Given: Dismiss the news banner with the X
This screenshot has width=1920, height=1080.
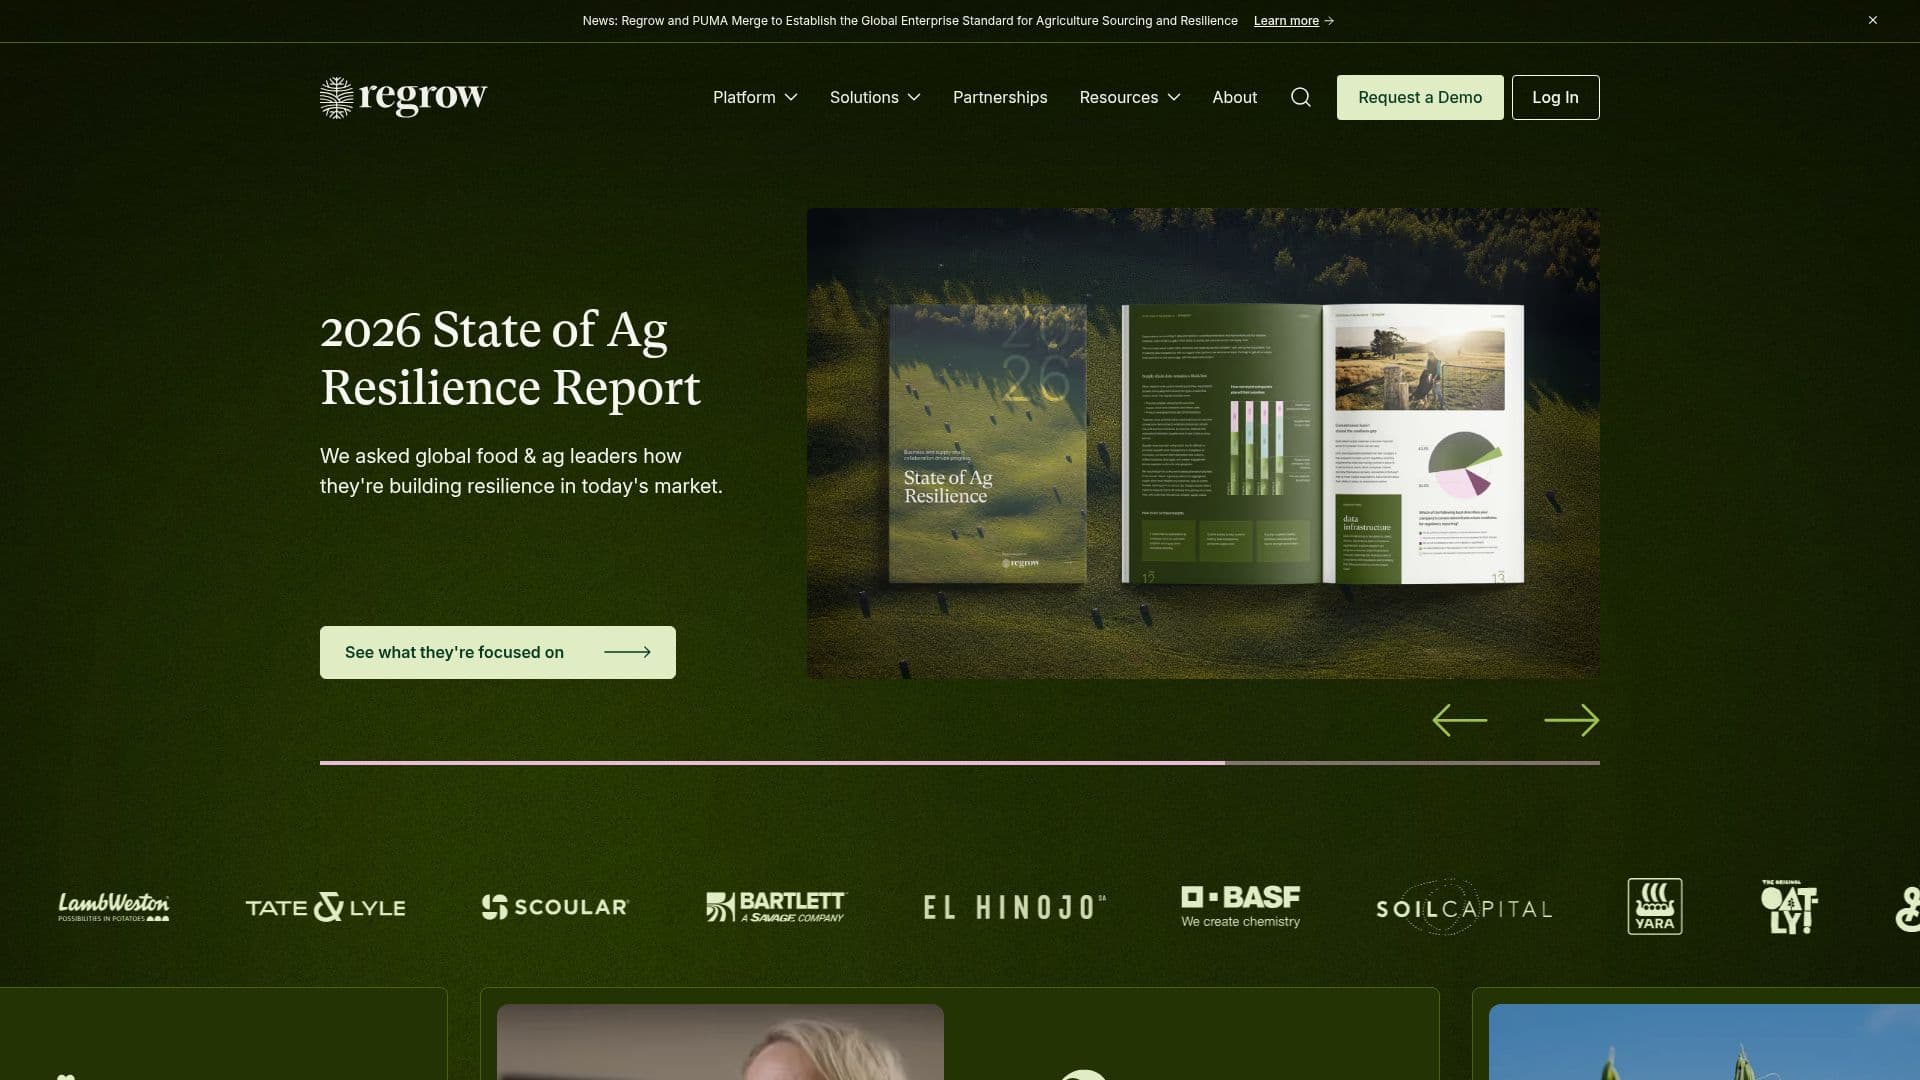Looking at the screenshot, I should (1873, 20).
